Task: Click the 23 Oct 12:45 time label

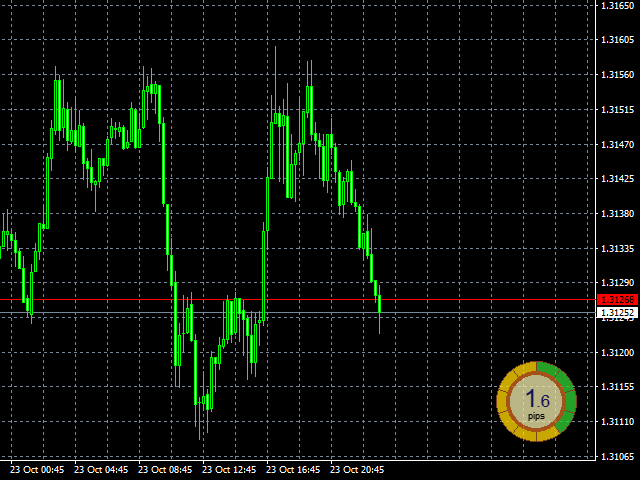Action: point(229,469)
